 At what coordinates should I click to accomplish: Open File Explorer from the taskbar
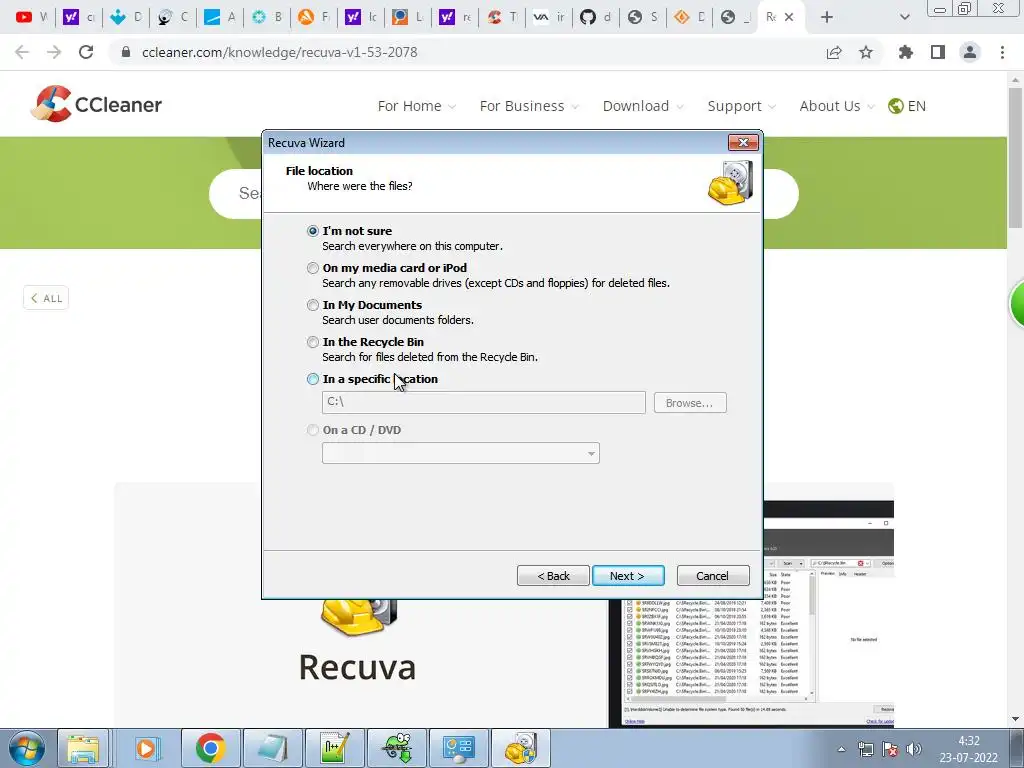click(83, 748)
